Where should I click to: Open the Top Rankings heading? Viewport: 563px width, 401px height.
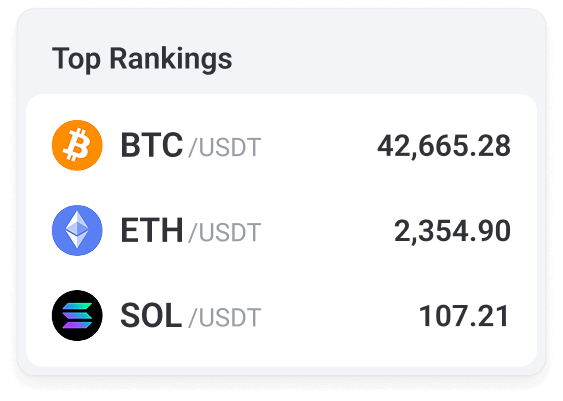point(142,59)
